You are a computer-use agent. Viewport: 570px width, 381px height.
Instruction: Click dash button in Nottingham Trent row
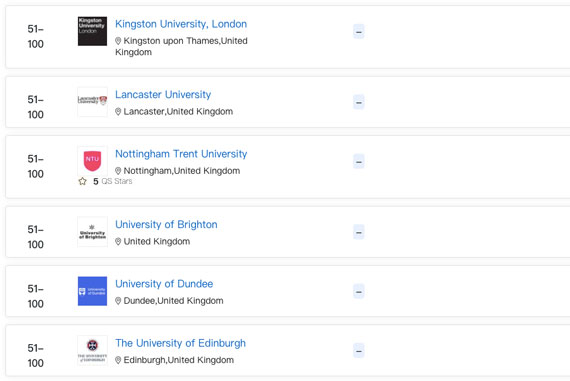[x=359, y=161]
